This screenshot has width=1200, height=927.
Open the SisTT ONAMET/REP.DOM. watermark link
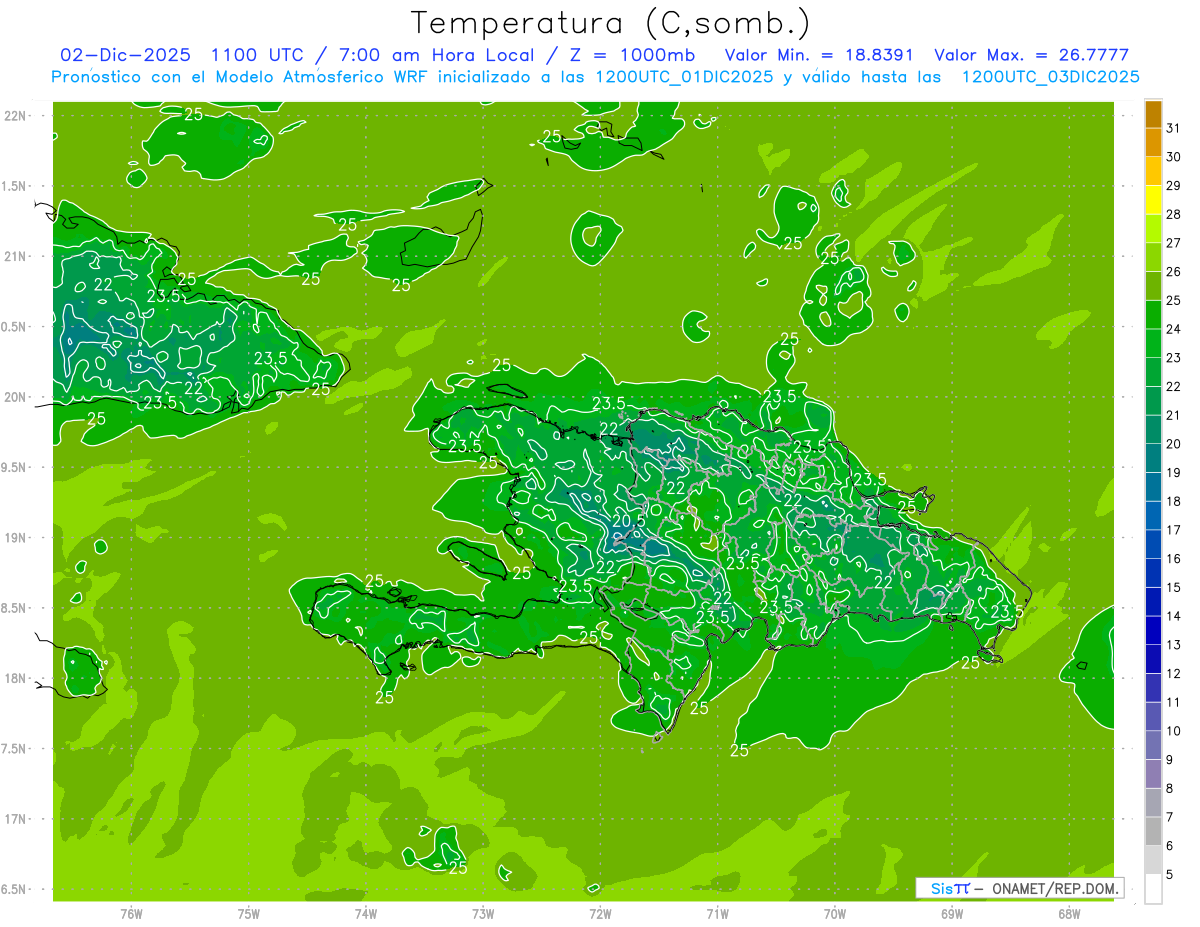pyautogui.click(x=1018, y=888)
